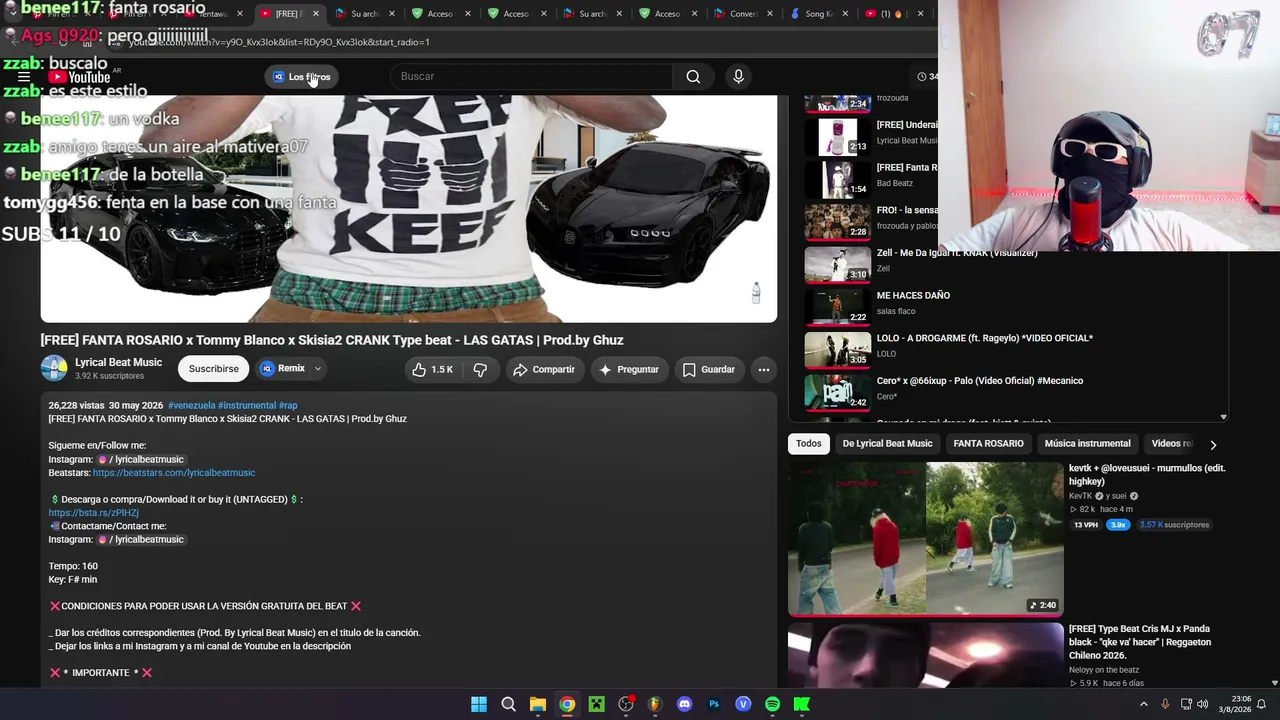
Task: Open Spotify from taskbar
Action: (x=772, y=704)
